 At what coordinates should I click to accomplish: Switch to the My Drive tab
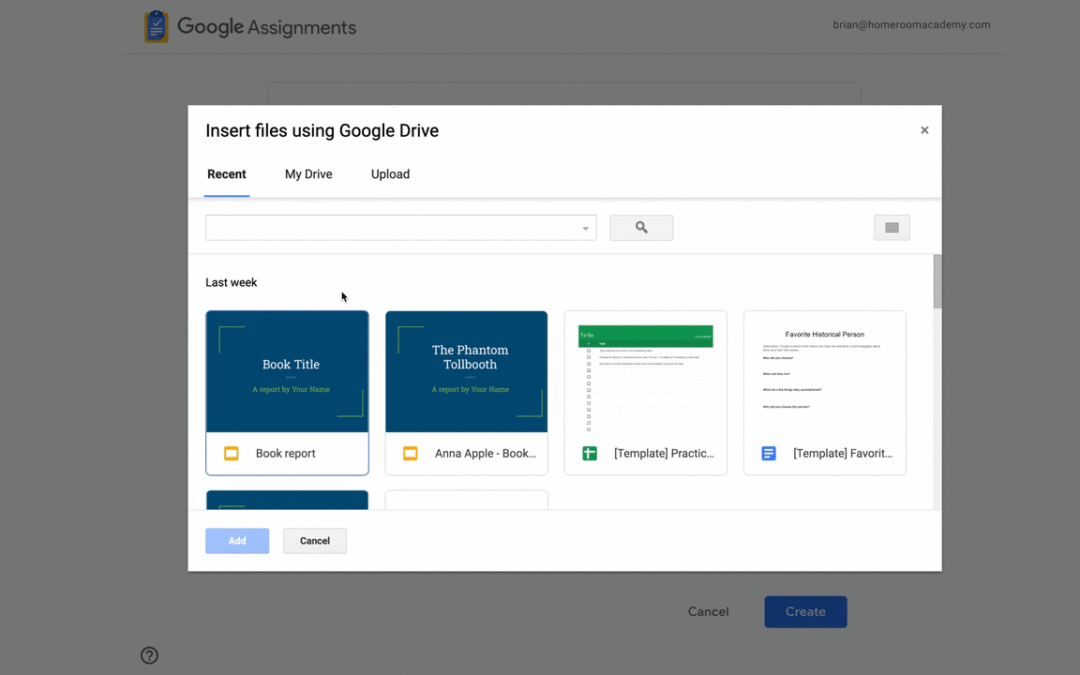(309, 174)
